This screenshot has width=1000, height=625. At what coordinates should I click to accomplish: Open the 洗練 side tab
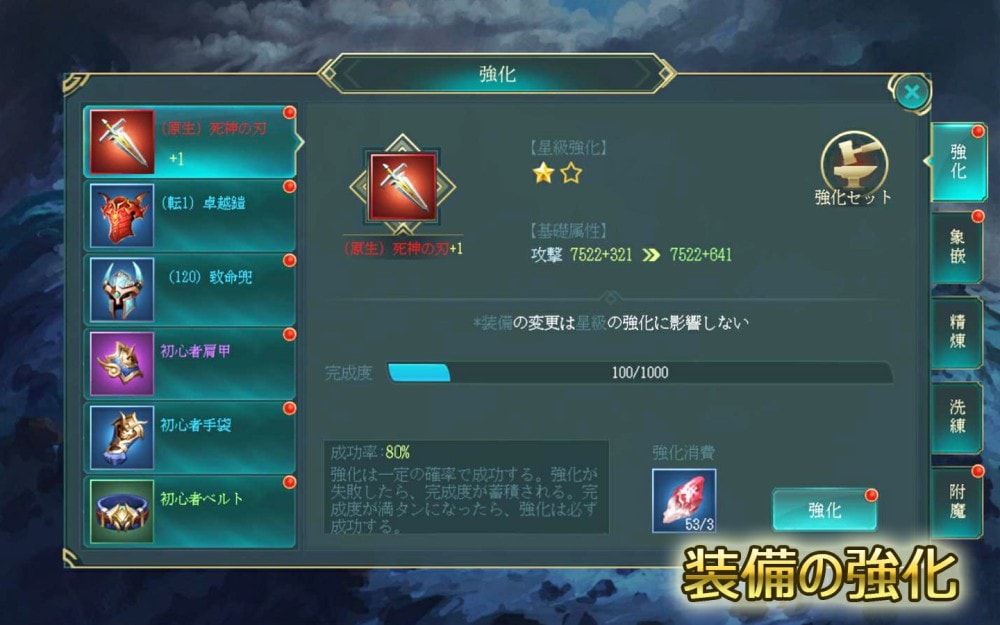tap(957, 417)
